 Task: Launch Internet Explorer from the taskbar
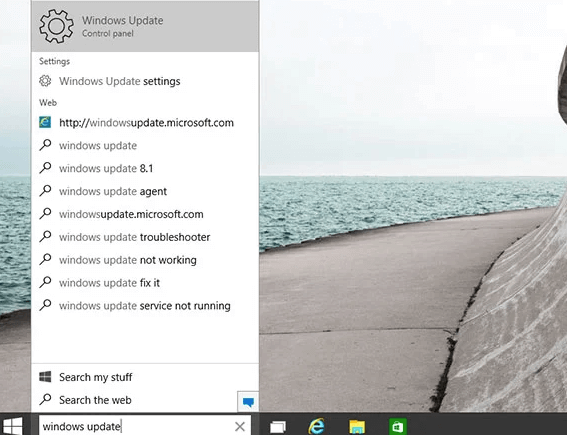tap(316, 426)
